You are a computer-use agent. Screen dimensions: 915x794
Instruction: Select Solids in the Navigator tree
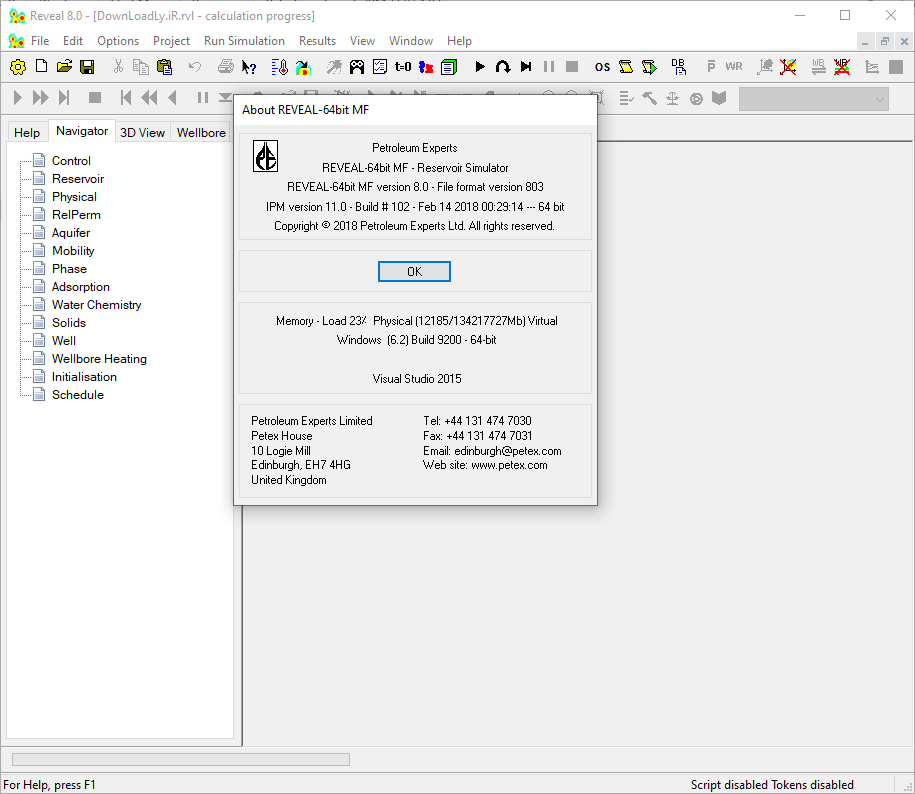[x=69, y=323]
